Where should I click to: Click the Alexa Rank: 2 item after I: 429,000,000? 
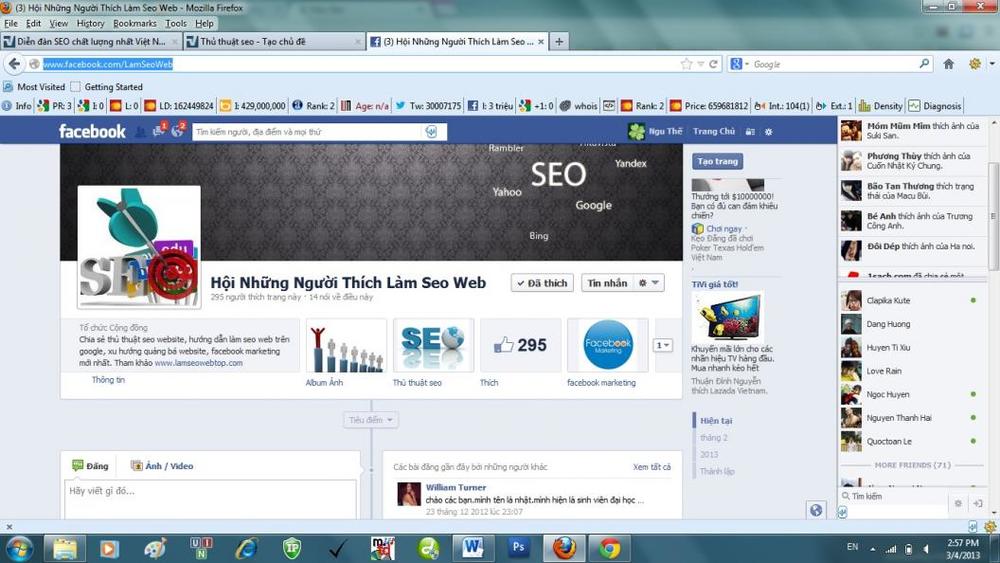point(313,106)
